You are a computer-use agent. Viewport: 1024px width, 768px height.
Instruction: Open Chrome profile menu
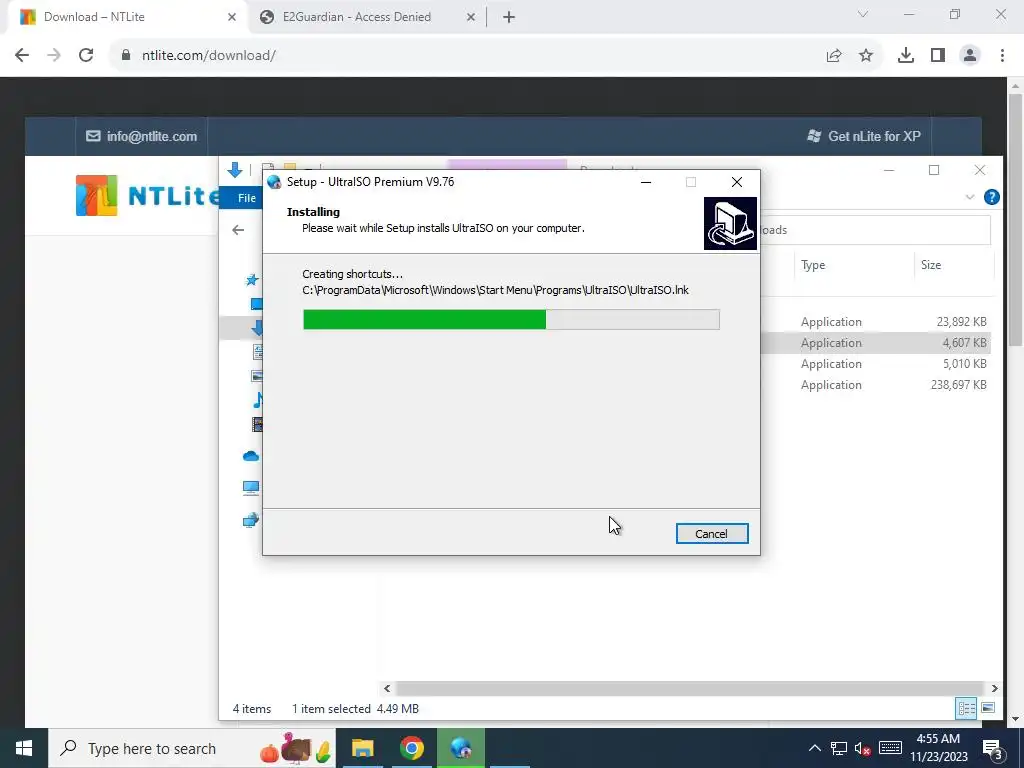[x=970, y=56]
